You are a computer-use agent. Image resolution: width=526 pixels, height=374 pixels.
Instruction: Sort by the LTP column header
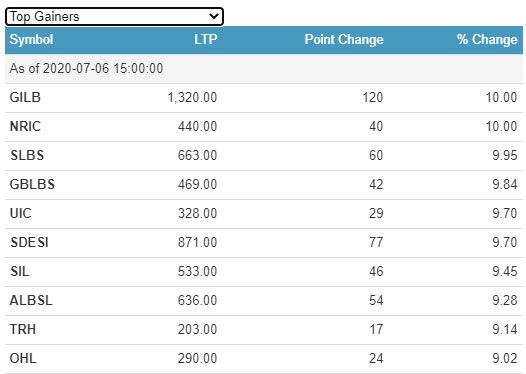point(206,40)
